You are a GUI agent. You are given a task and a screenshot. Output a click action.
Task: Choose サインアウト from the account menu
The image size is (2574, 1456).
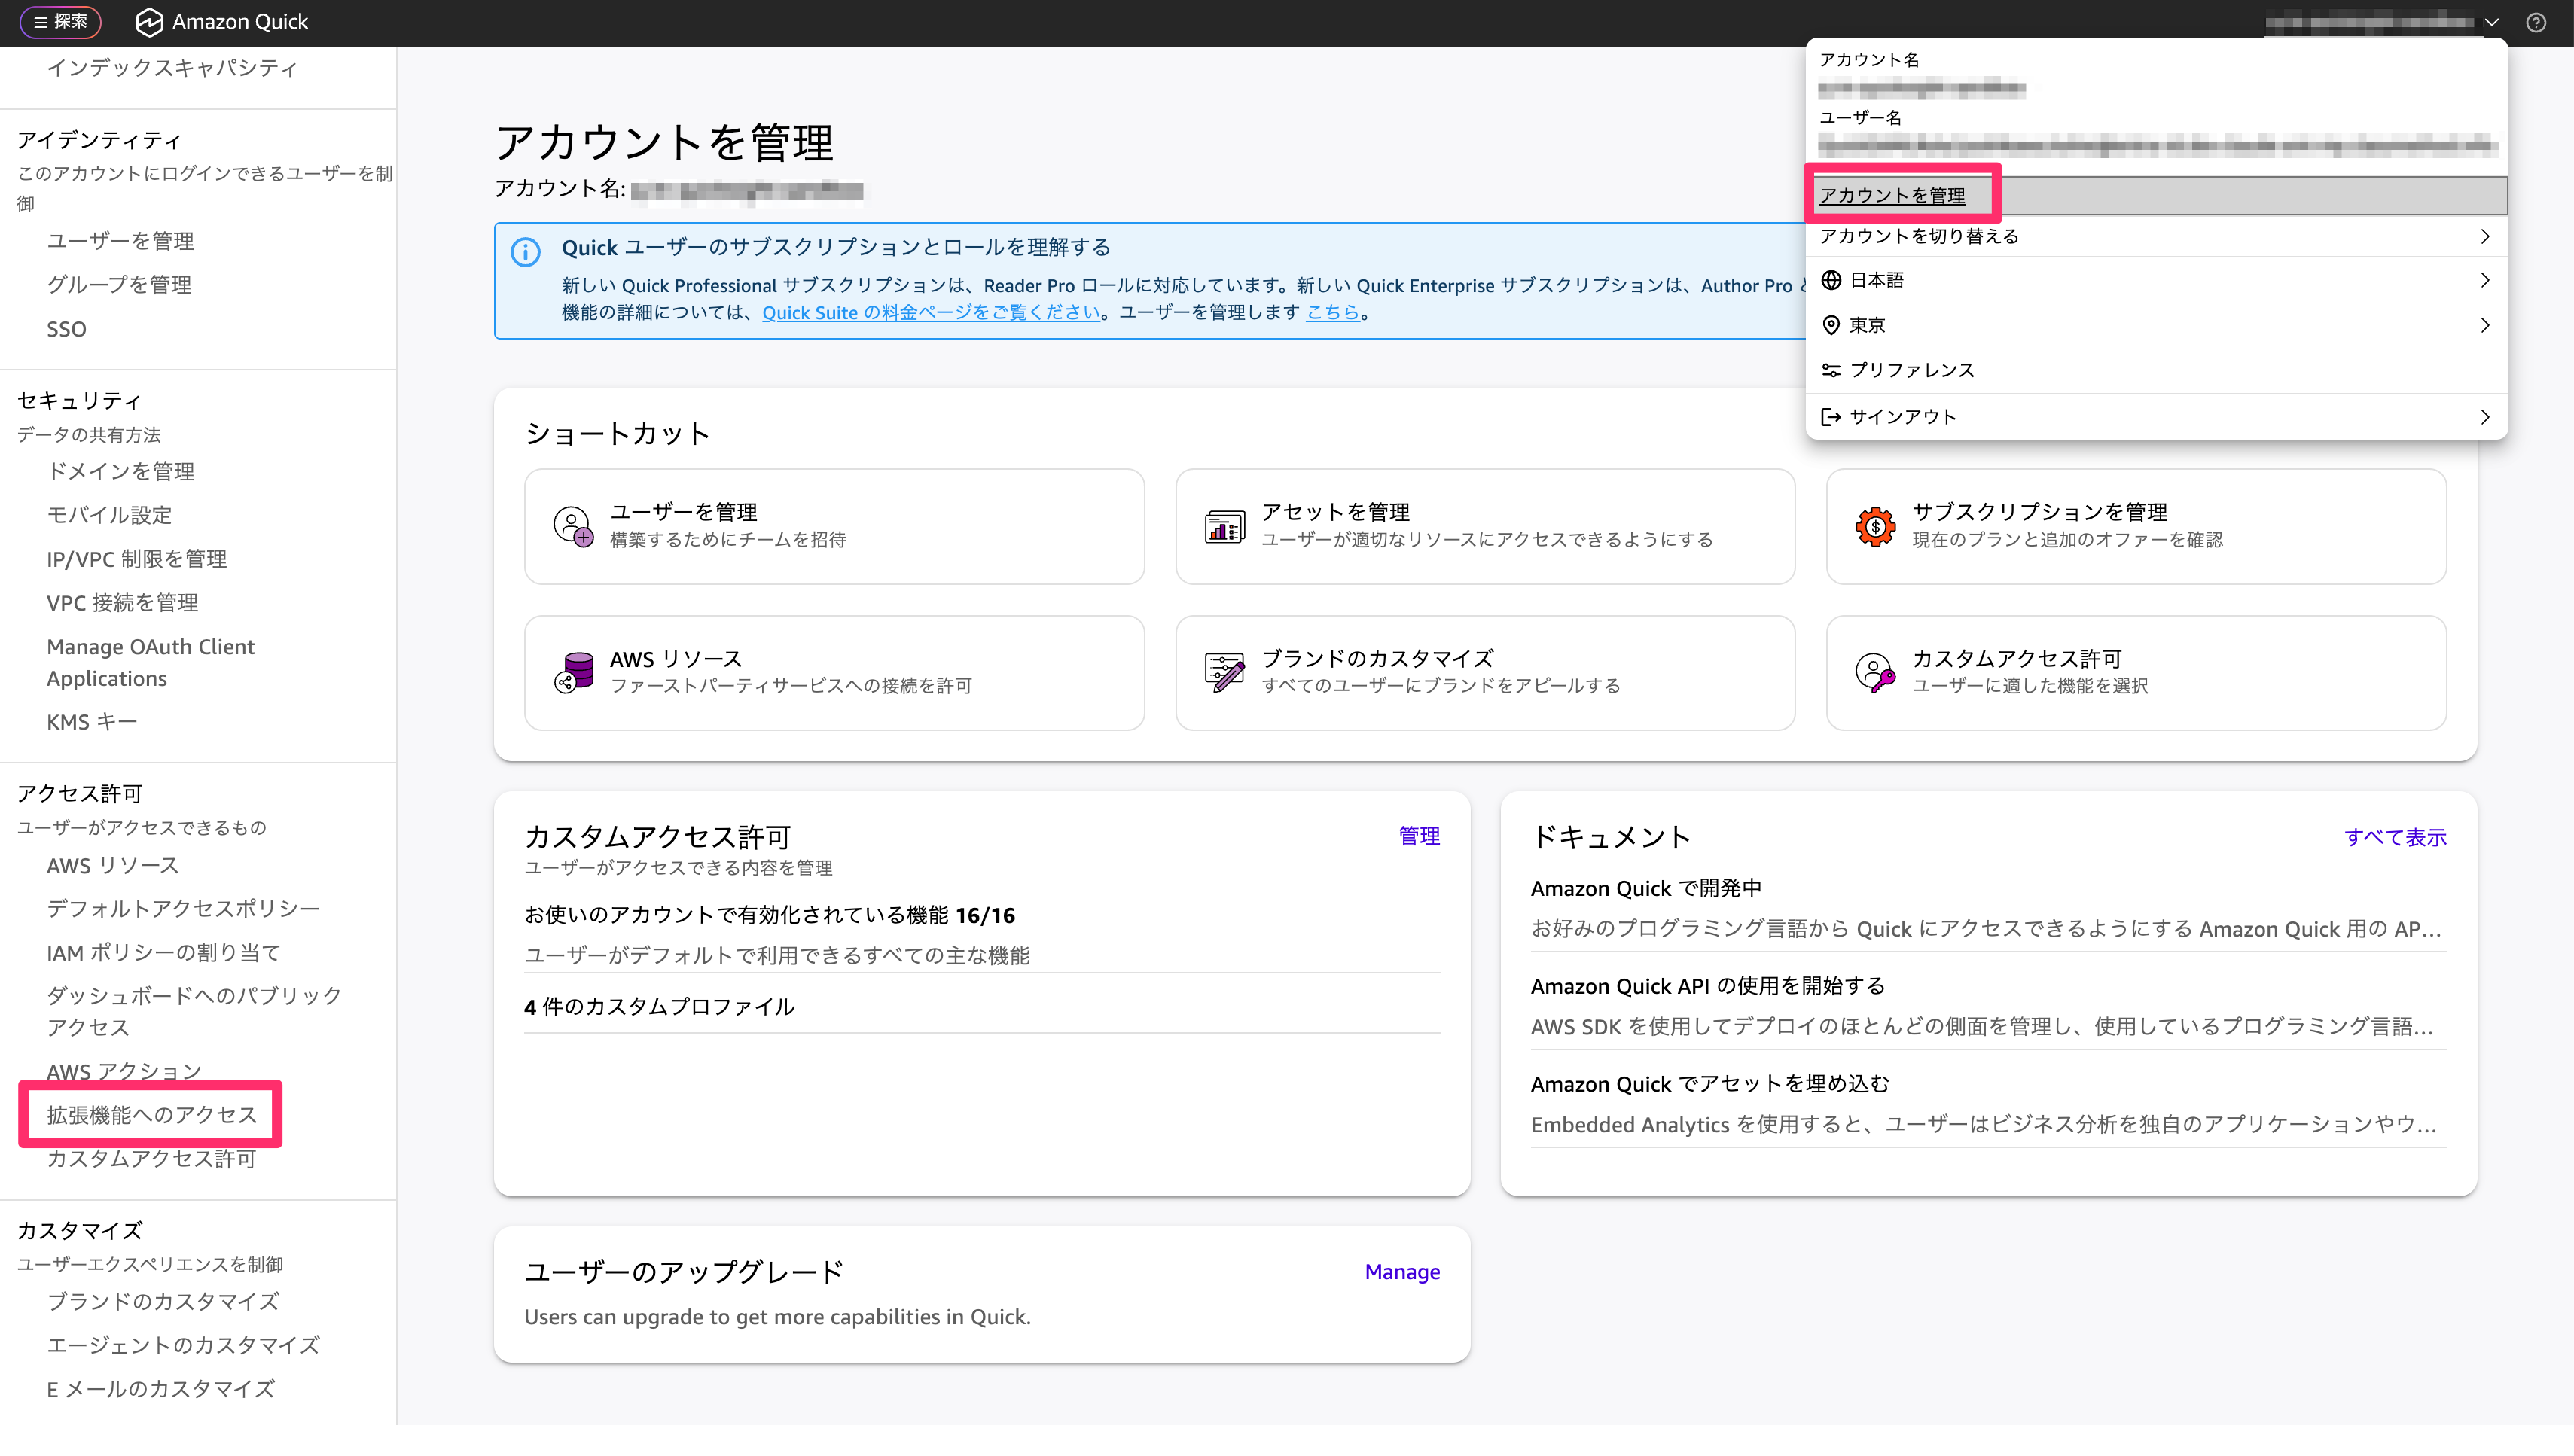[2156, 416]
